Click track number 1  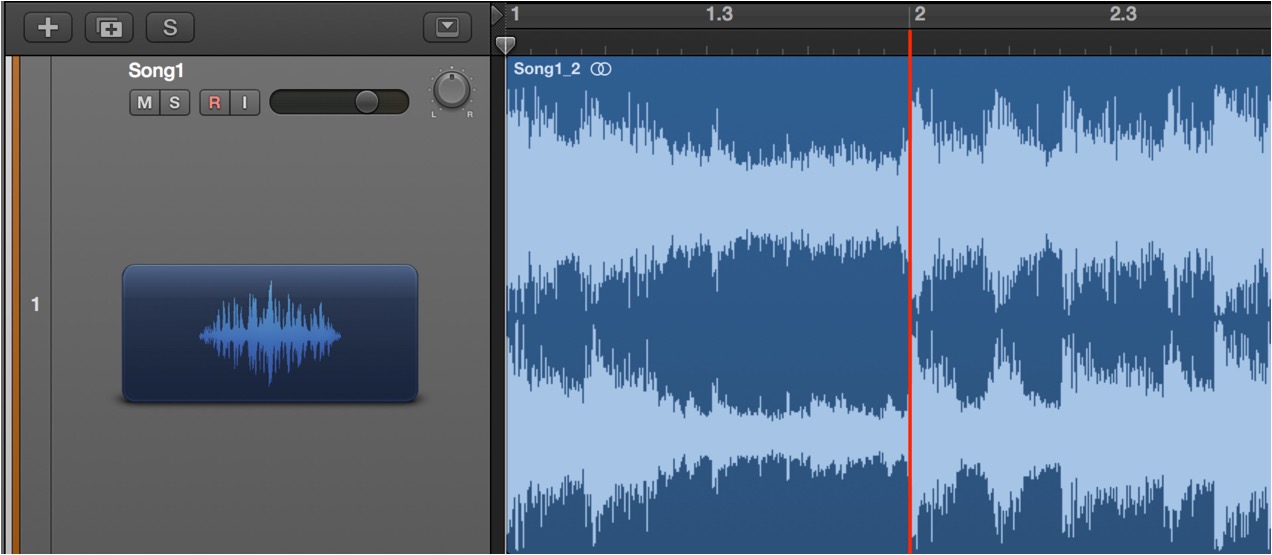click(35, 304)
